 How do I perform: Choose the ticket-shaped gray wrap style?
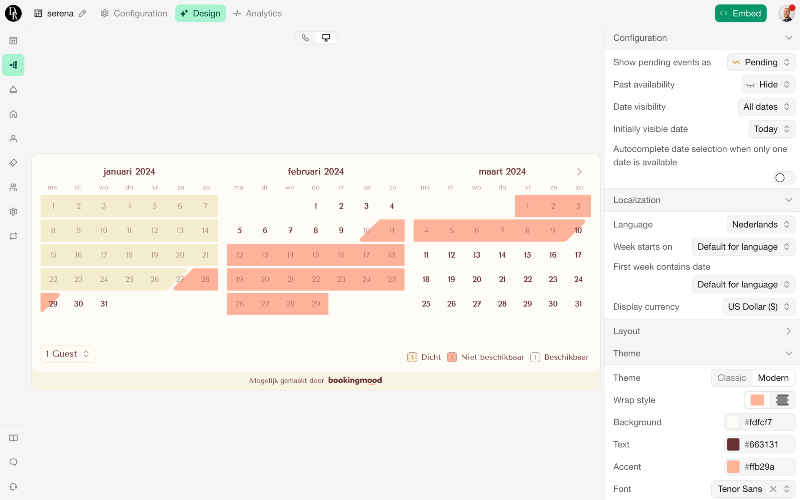coord(782,400)
